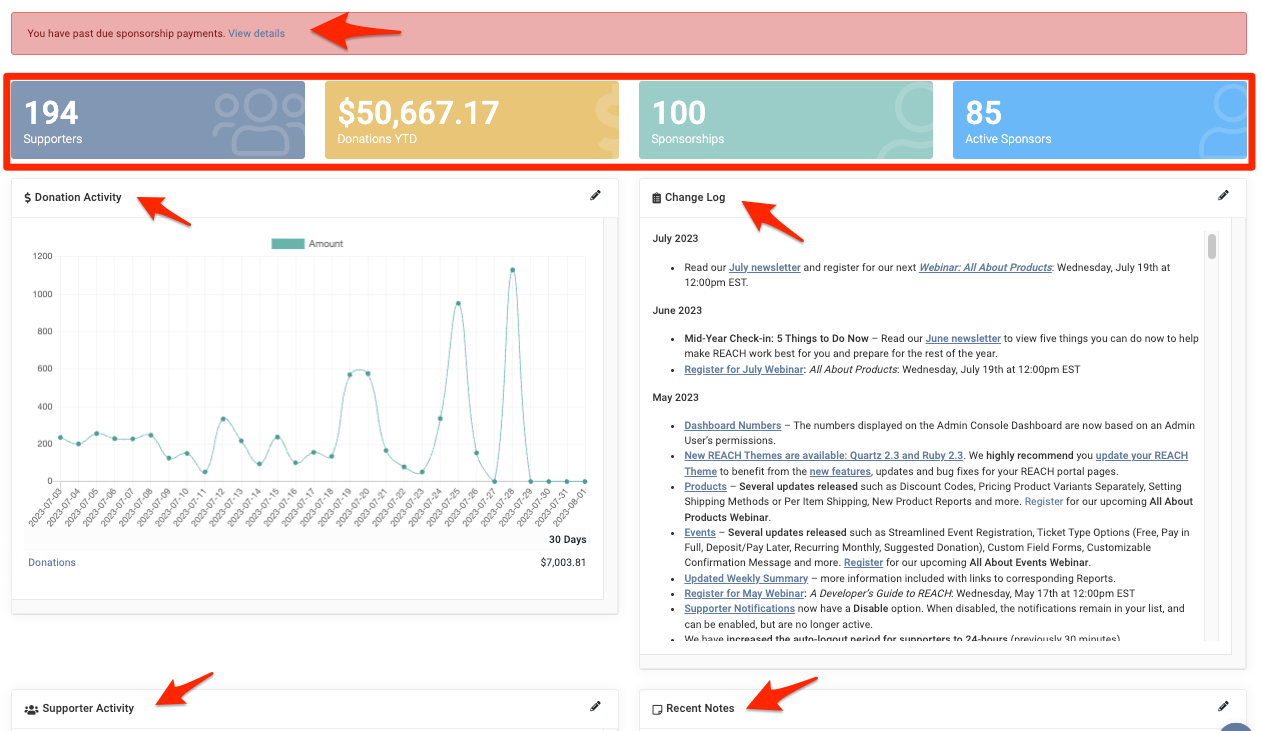Image resolution: width=1262 pixels, height=731 pixels.
Task: Click the 194 Supporters stat card
Action: 157,119
